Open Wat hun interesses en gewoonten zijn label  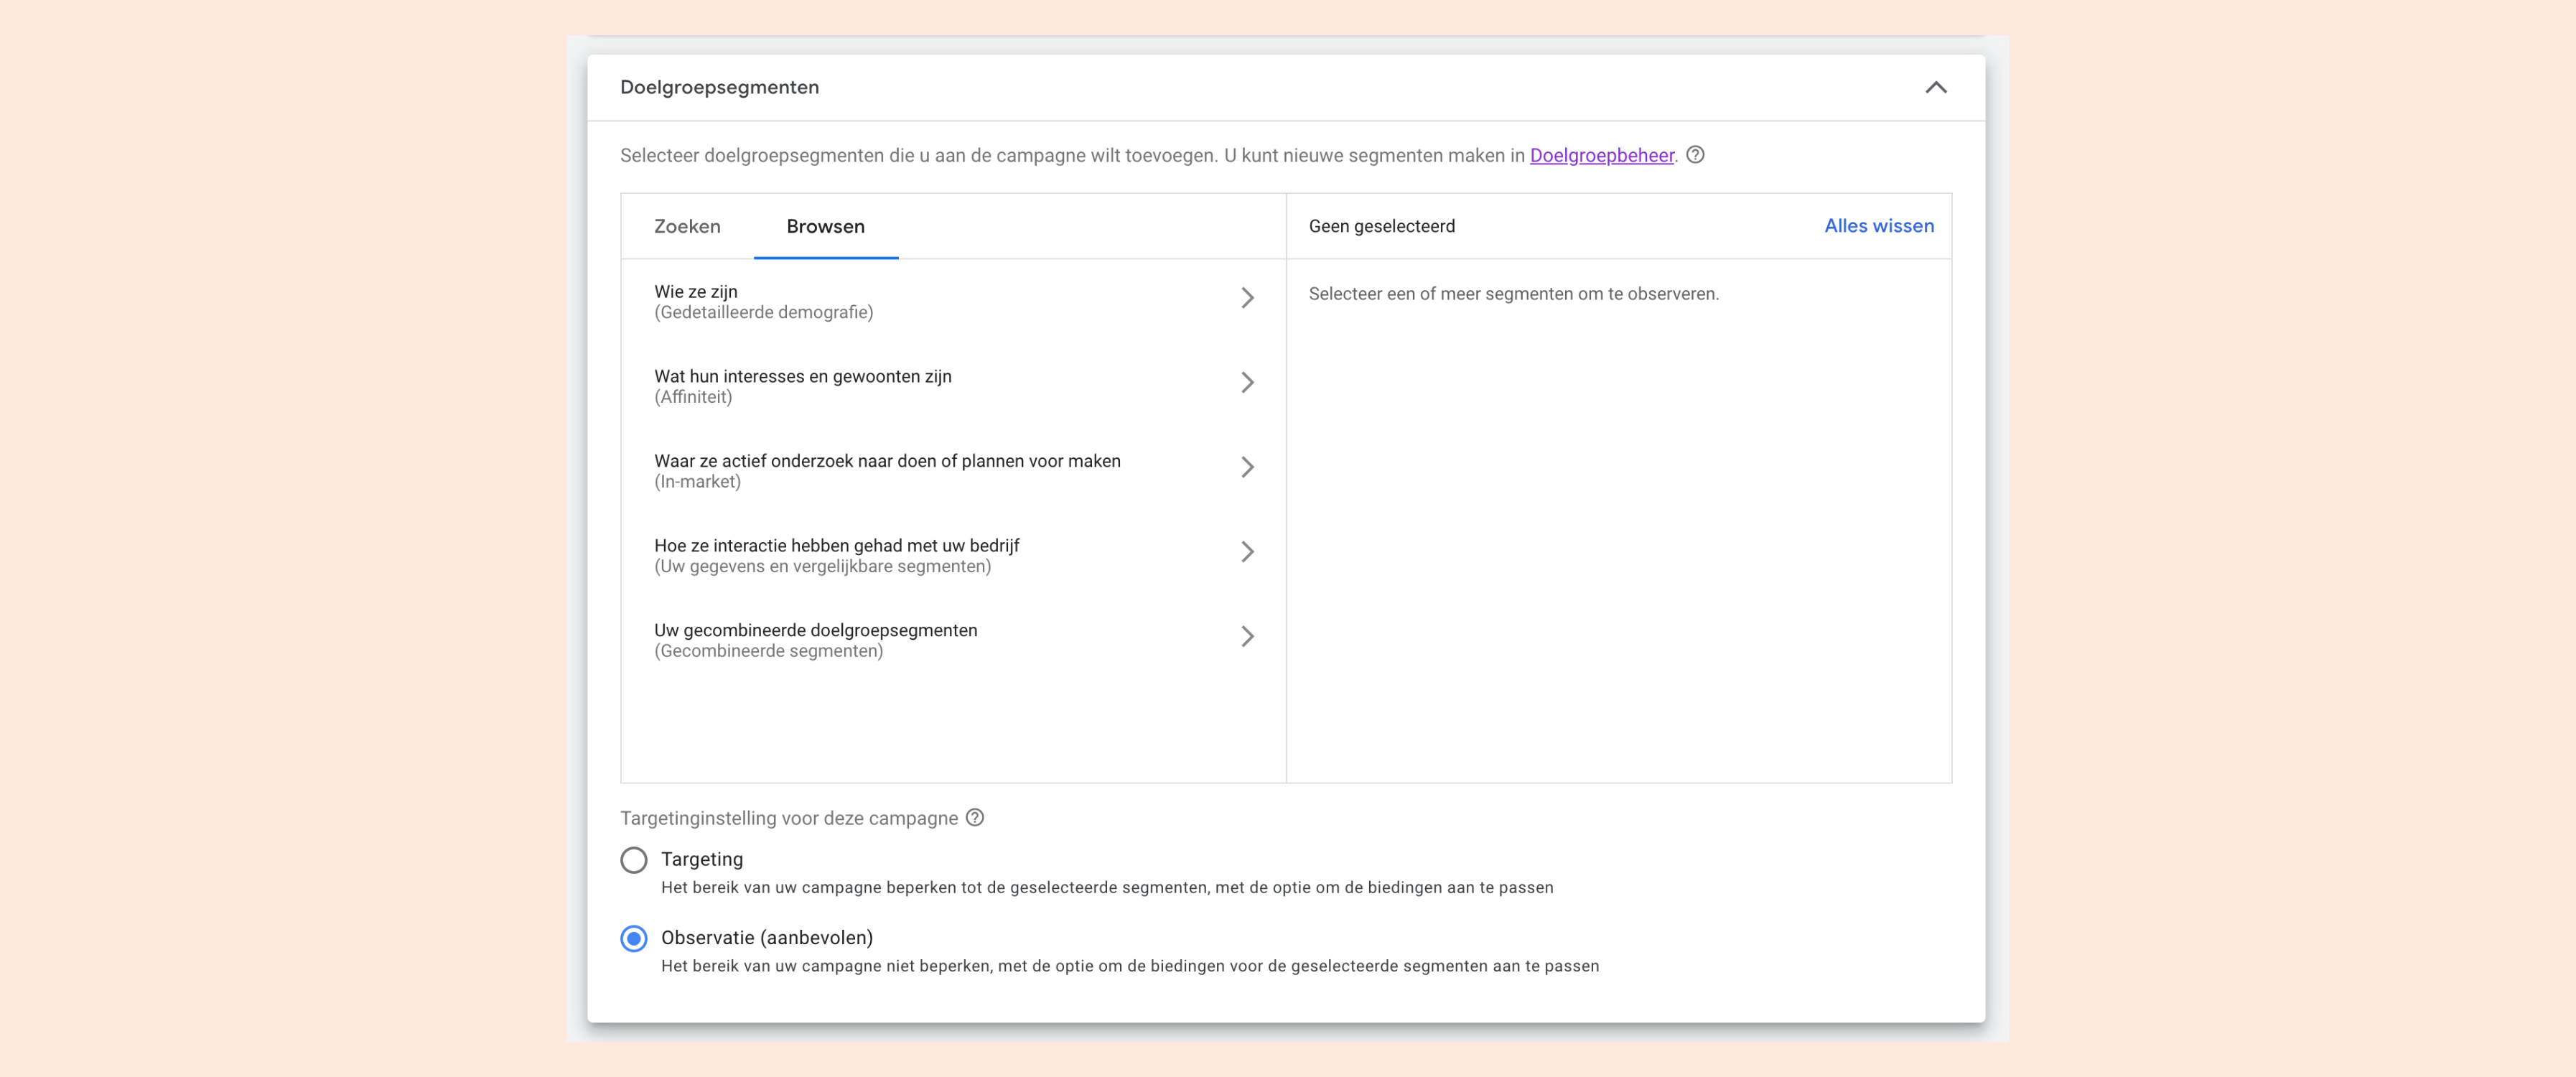[x=802, y=377]
